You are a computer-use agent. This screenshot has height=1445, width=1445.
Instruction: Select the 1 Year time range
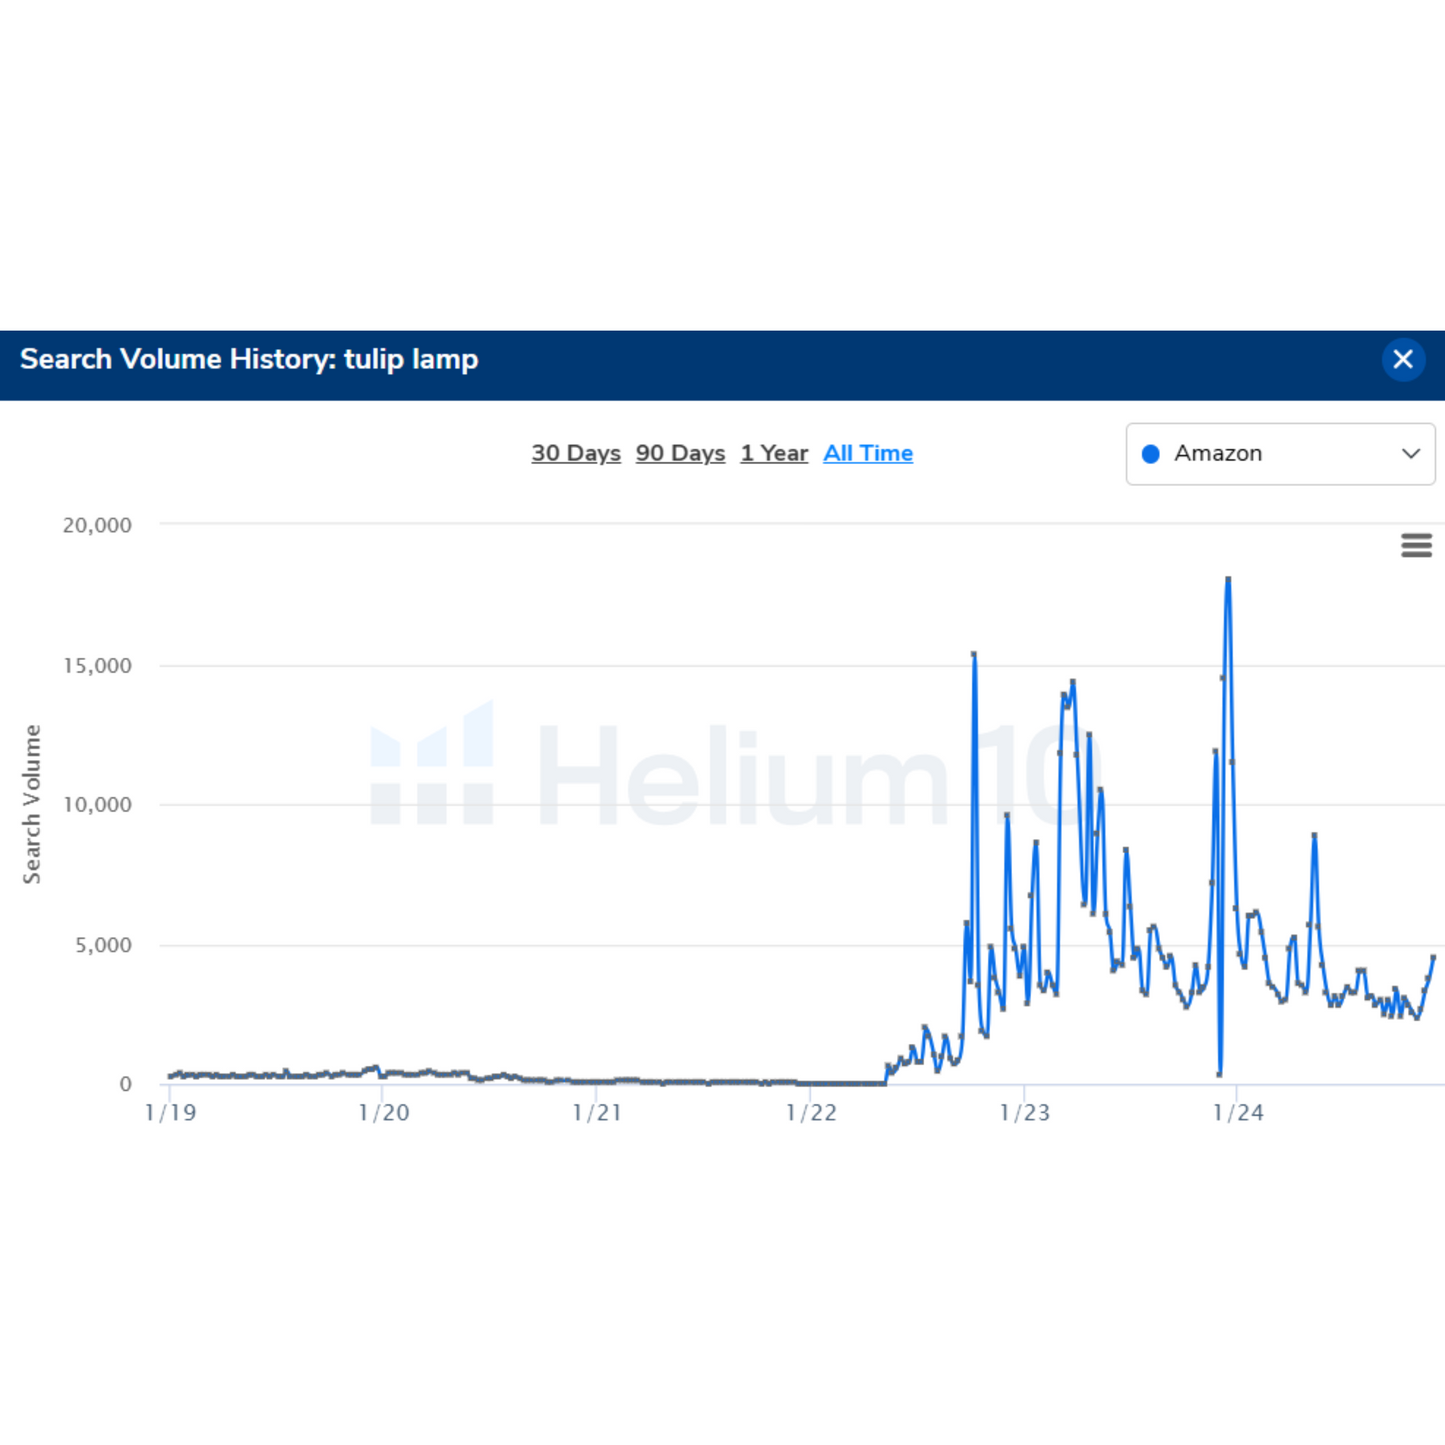coord(774,453)
